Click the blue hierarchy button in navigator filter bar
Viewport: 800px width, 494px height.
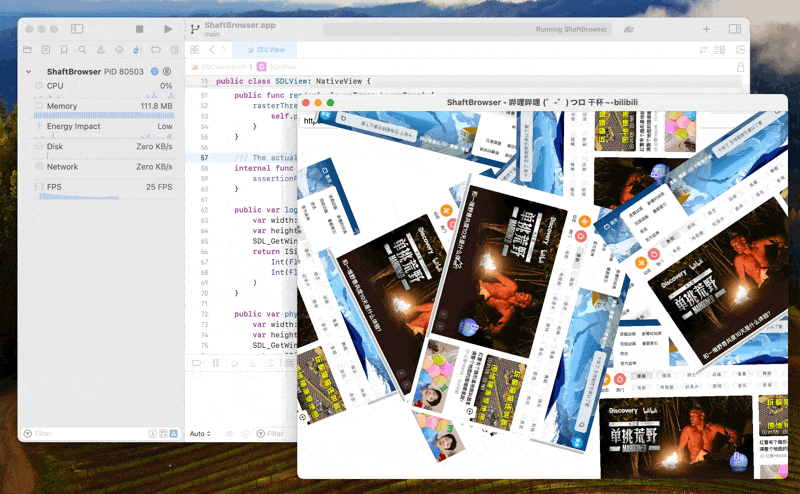173,433
